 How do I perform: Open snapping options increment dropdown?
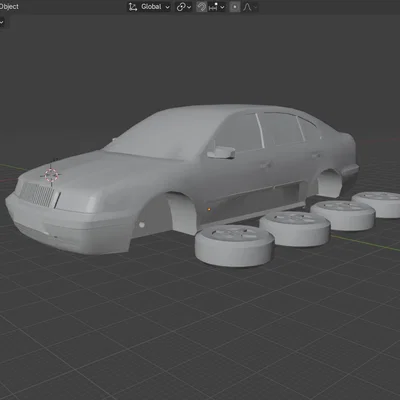tap(217, 7)
